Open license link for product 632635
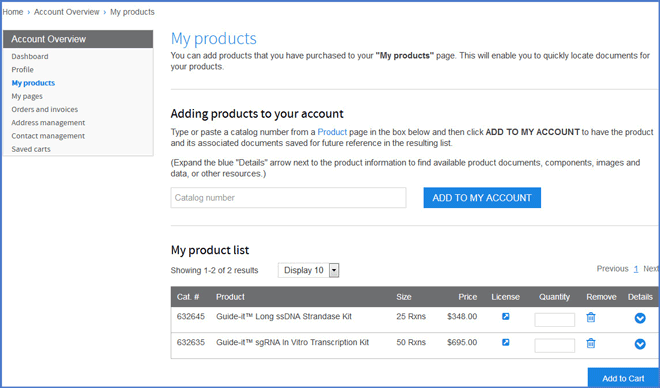The image size is (660, 388). click(x=506, y=342)
